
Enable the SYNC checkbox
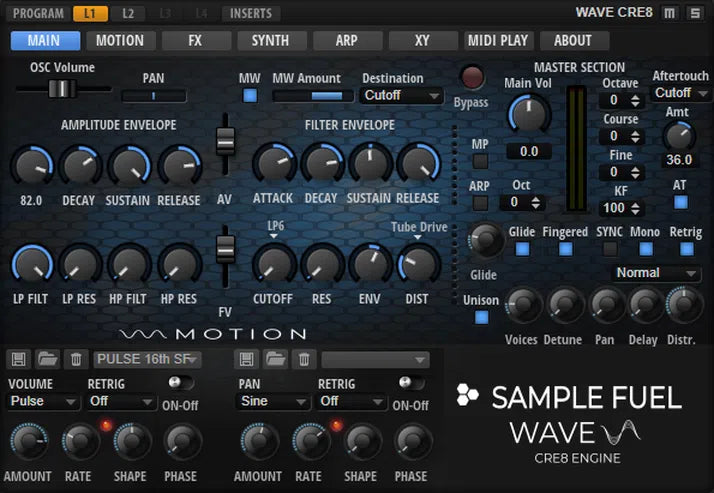[610, 249]
